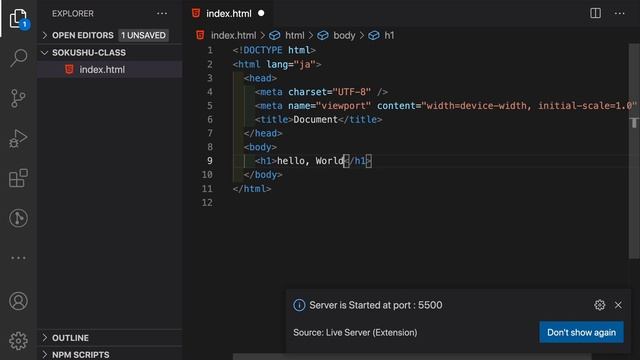Viewport: 640px width, 360px height.
Task: Open the Git Graph activity icon
Action: (18, 218)
